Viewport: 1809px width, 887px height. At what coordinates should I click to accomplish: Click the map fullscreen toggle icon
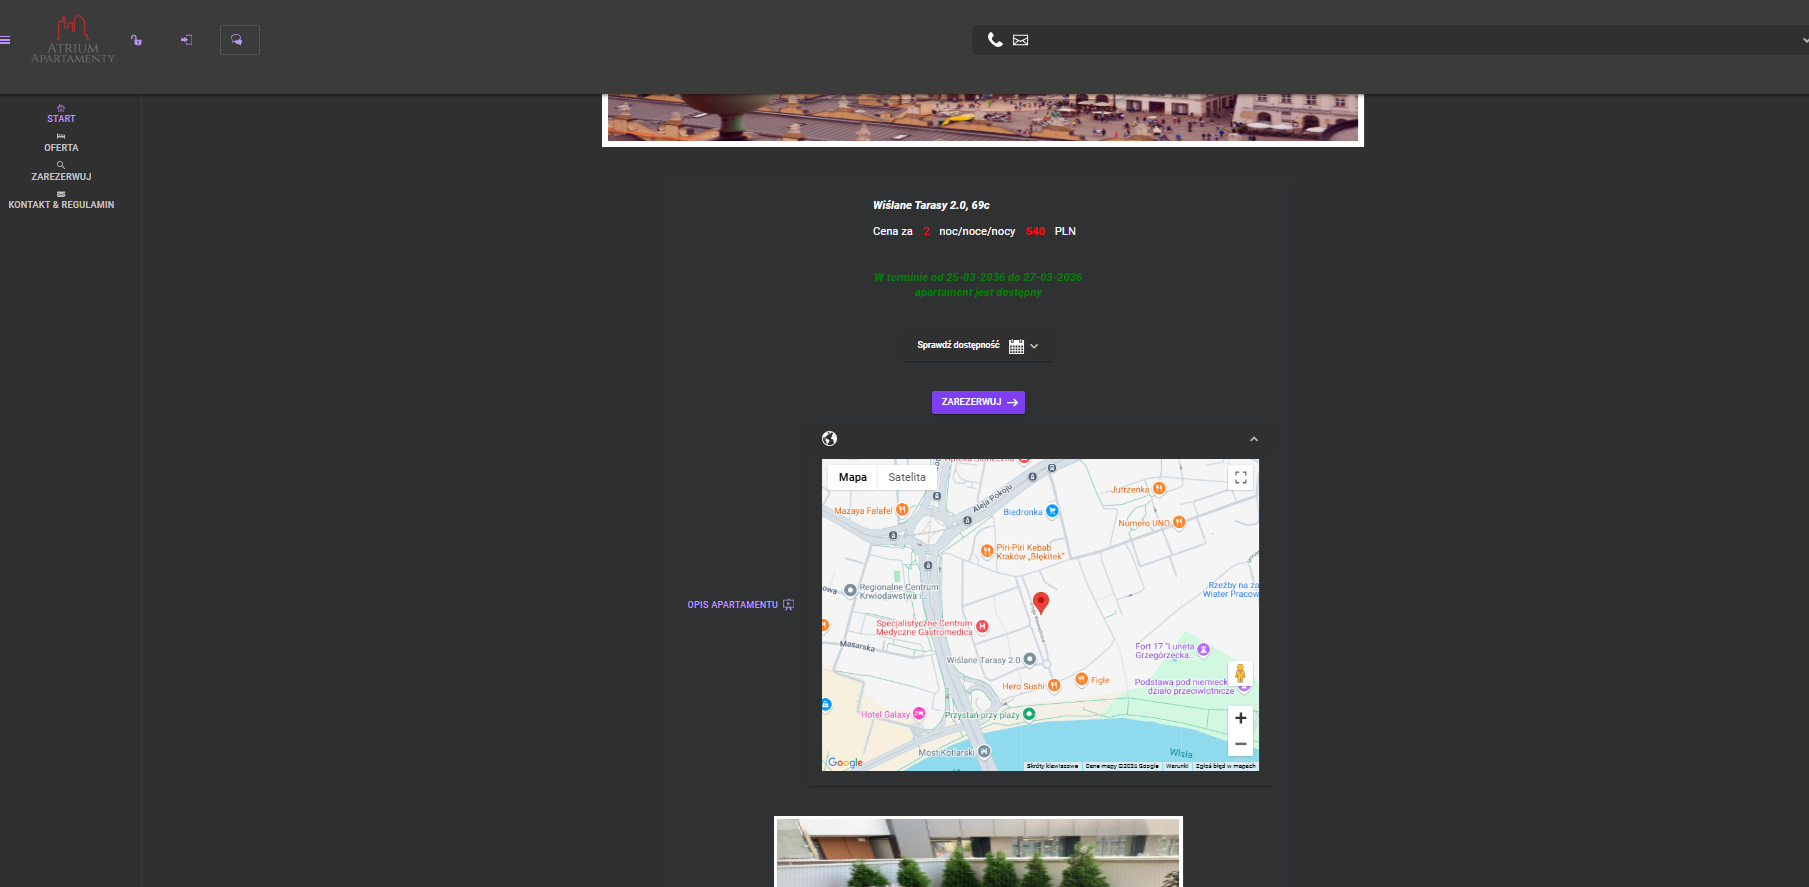click(1240, 478)
